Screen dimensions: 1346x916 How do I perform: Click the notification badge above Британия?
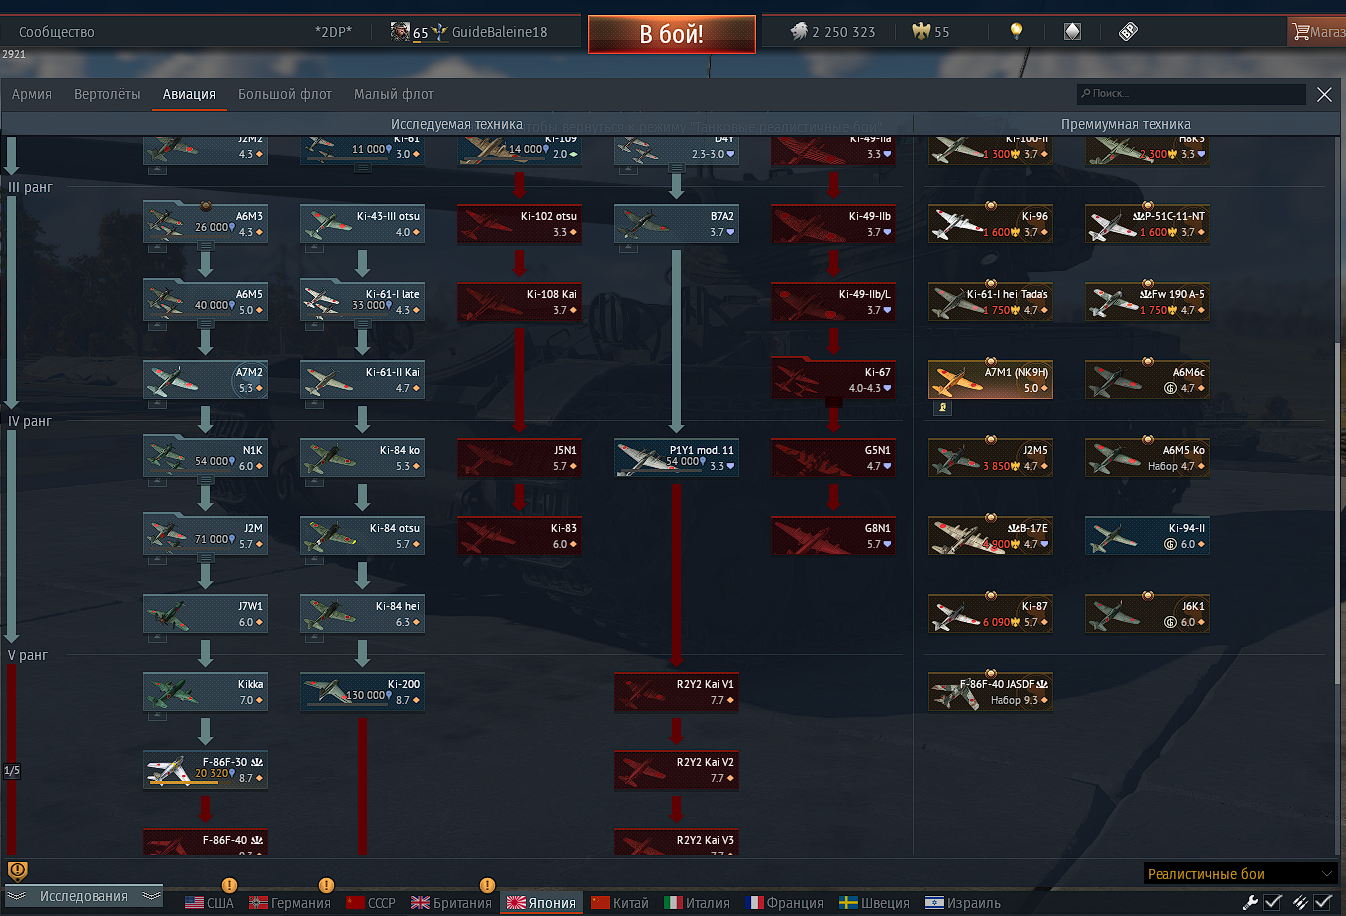(x=487, y=885)
